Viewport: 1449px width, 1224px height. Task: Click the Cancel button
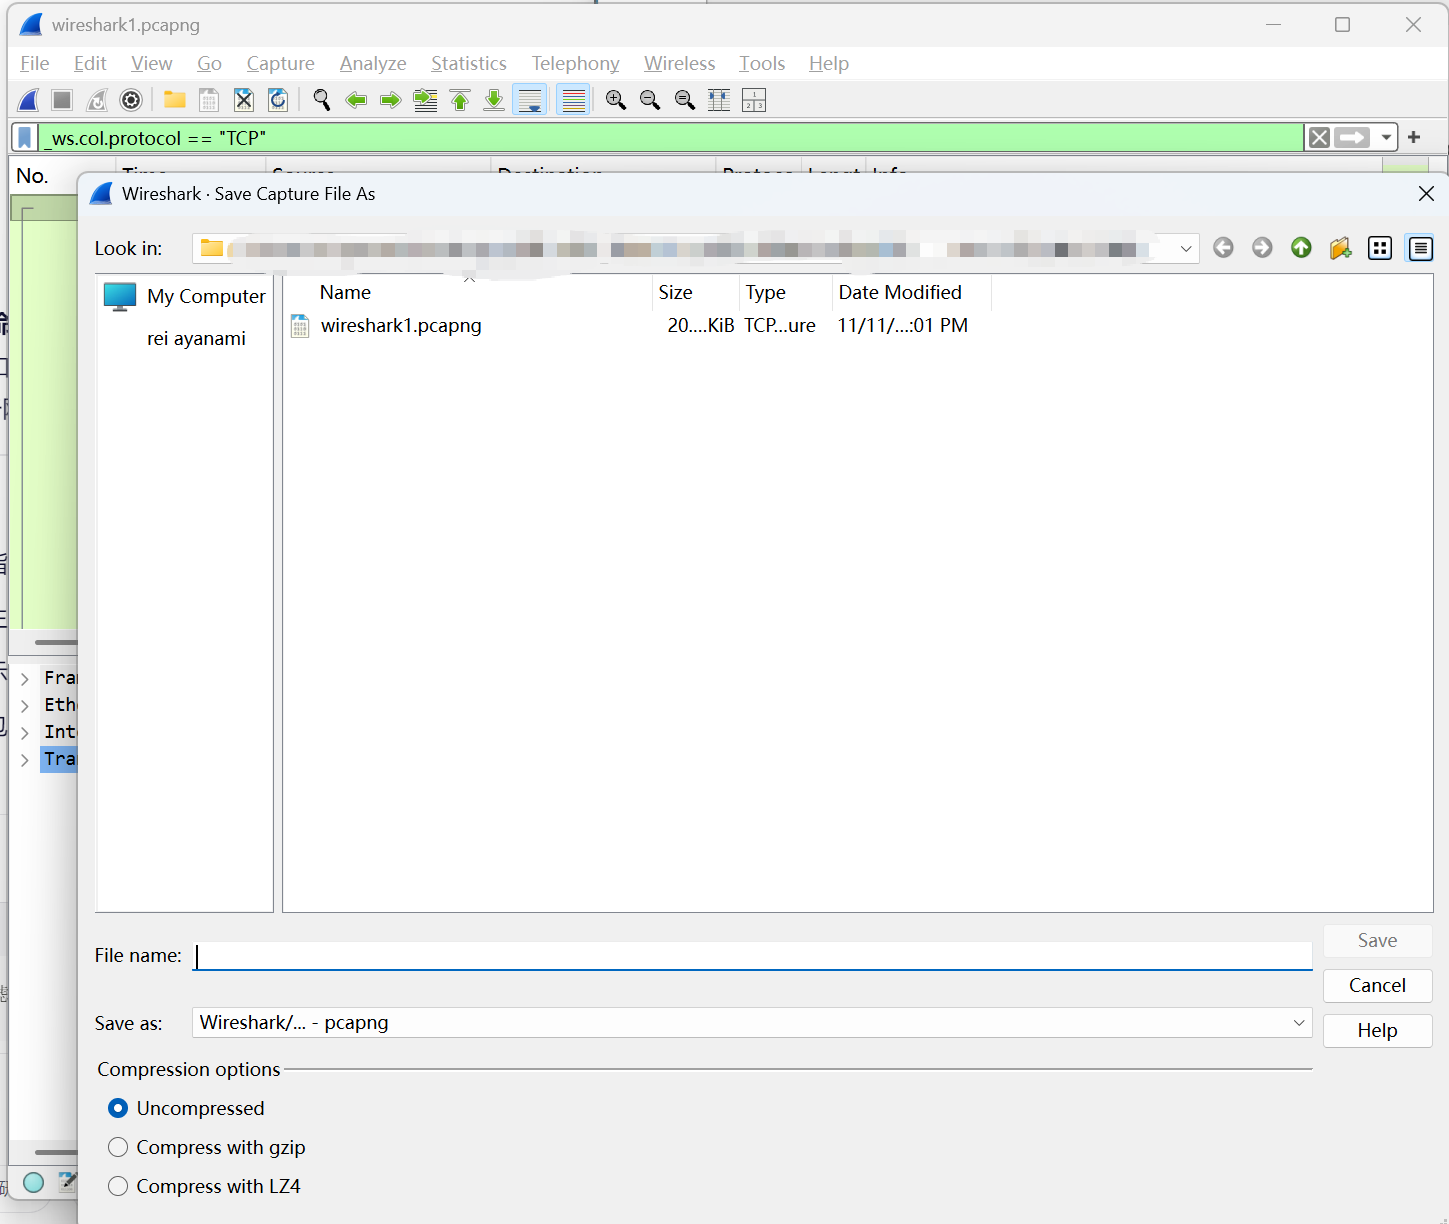[x=1377, y=985]
